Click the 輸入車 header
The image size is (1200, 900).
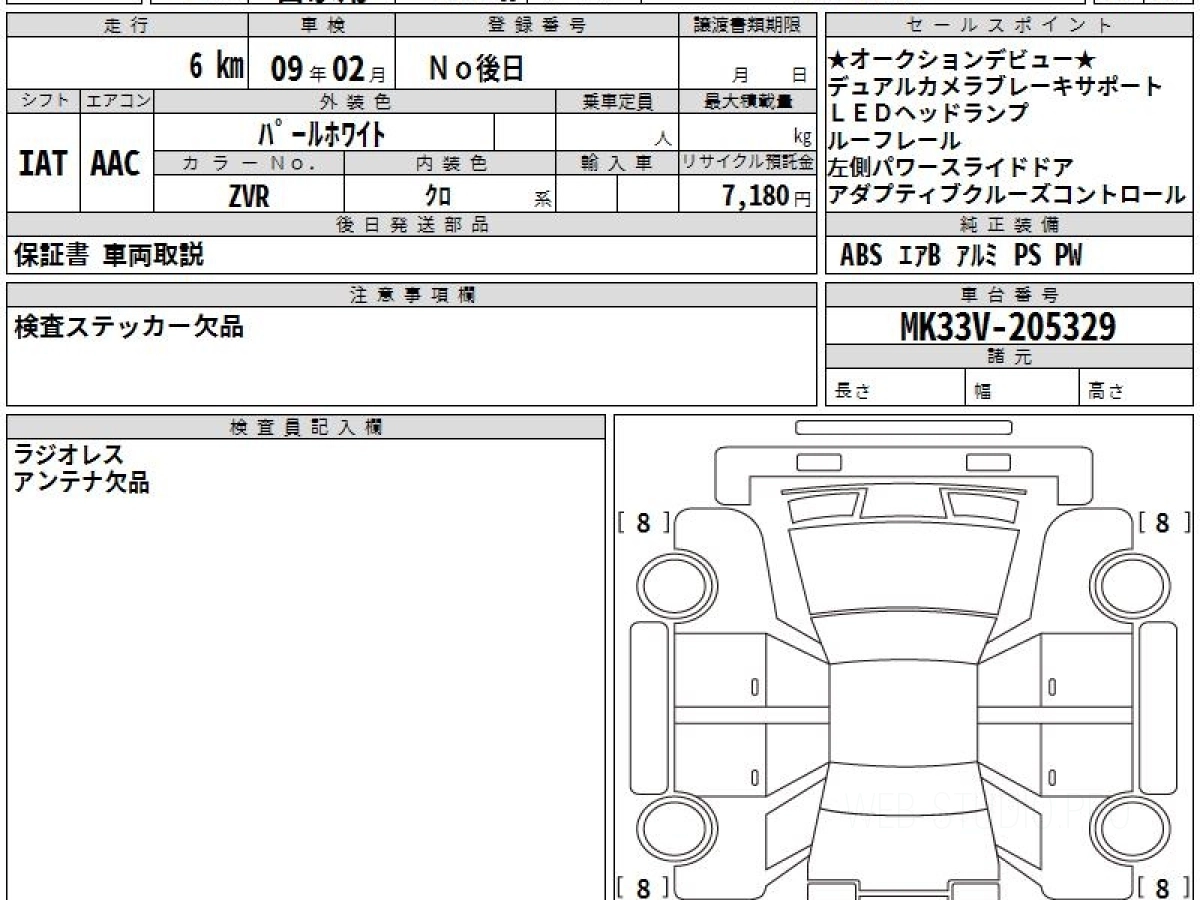[617, 164]
